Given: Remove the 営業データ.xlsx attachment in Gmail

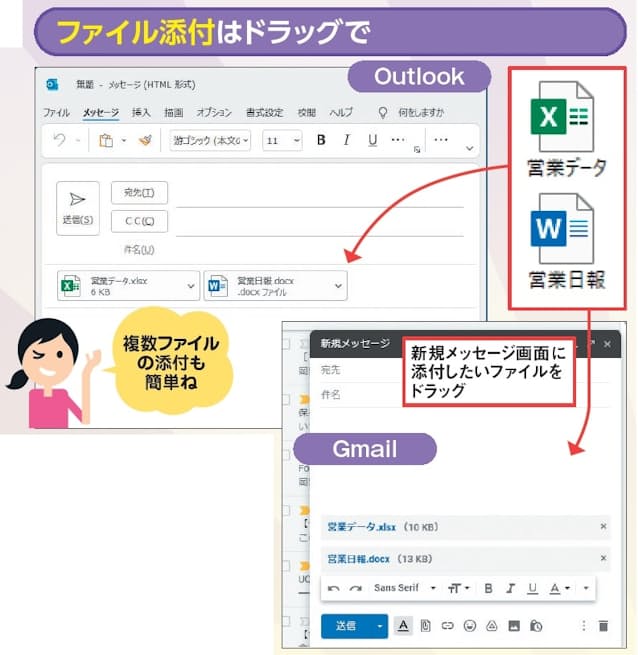Looking at the screenshot, I should [603, 526].
